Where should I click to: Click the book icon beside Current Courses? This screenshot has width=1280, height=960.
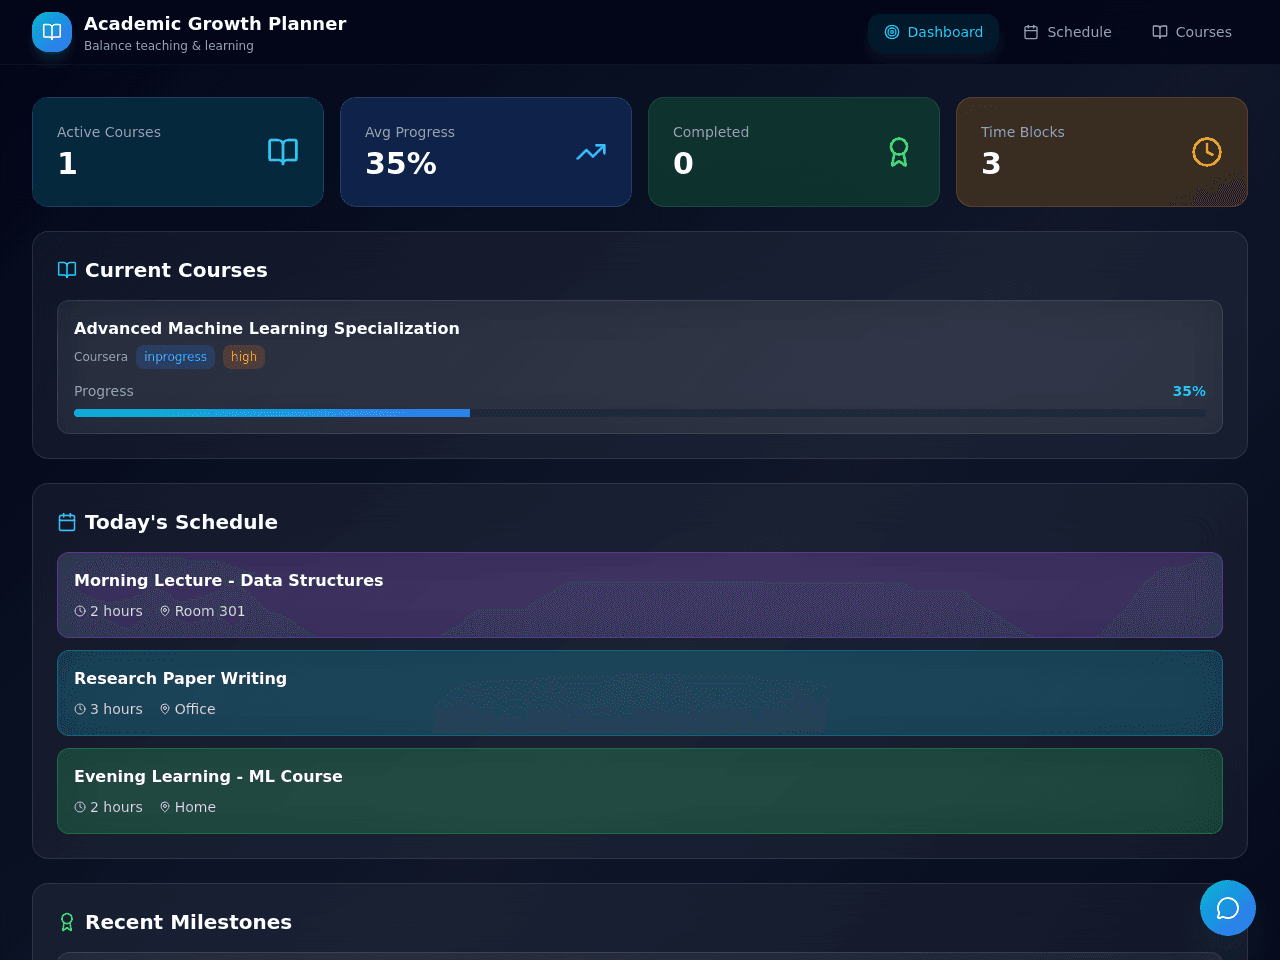[67, 270]
